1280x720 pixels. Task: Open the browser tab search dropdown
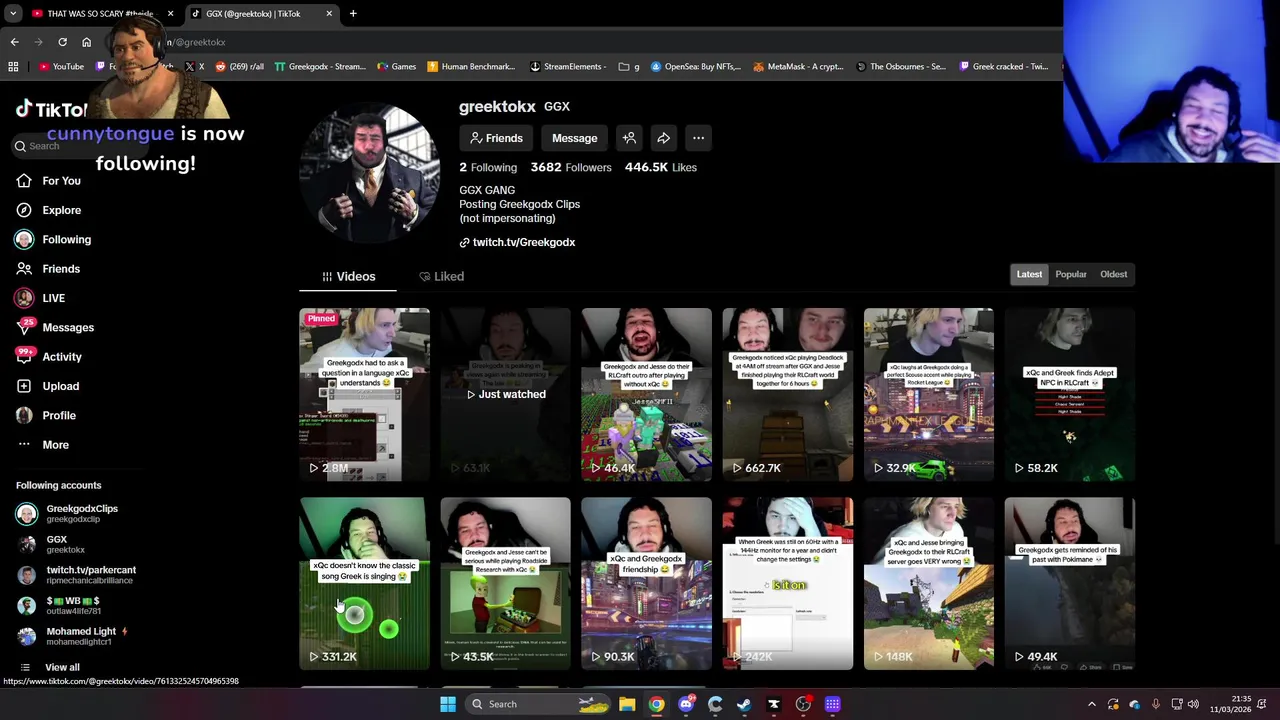(12, 14)
